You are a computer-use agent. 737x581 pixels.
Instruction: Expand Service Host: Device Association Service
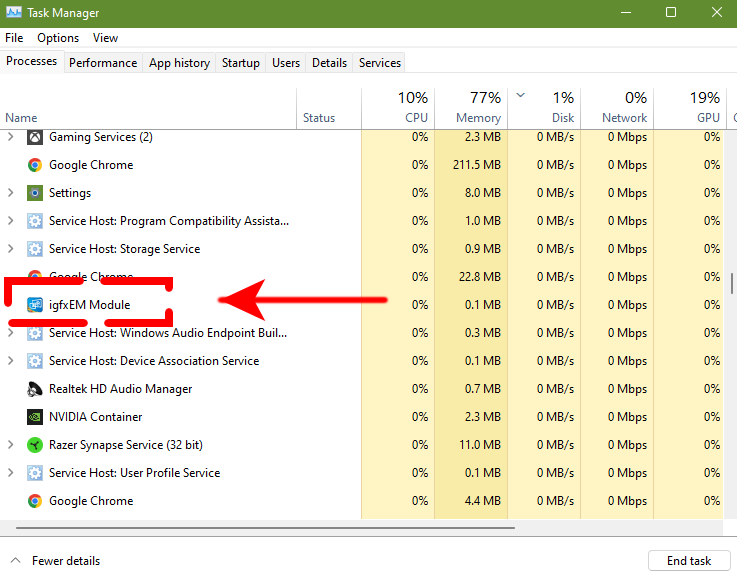click(11, 361)
